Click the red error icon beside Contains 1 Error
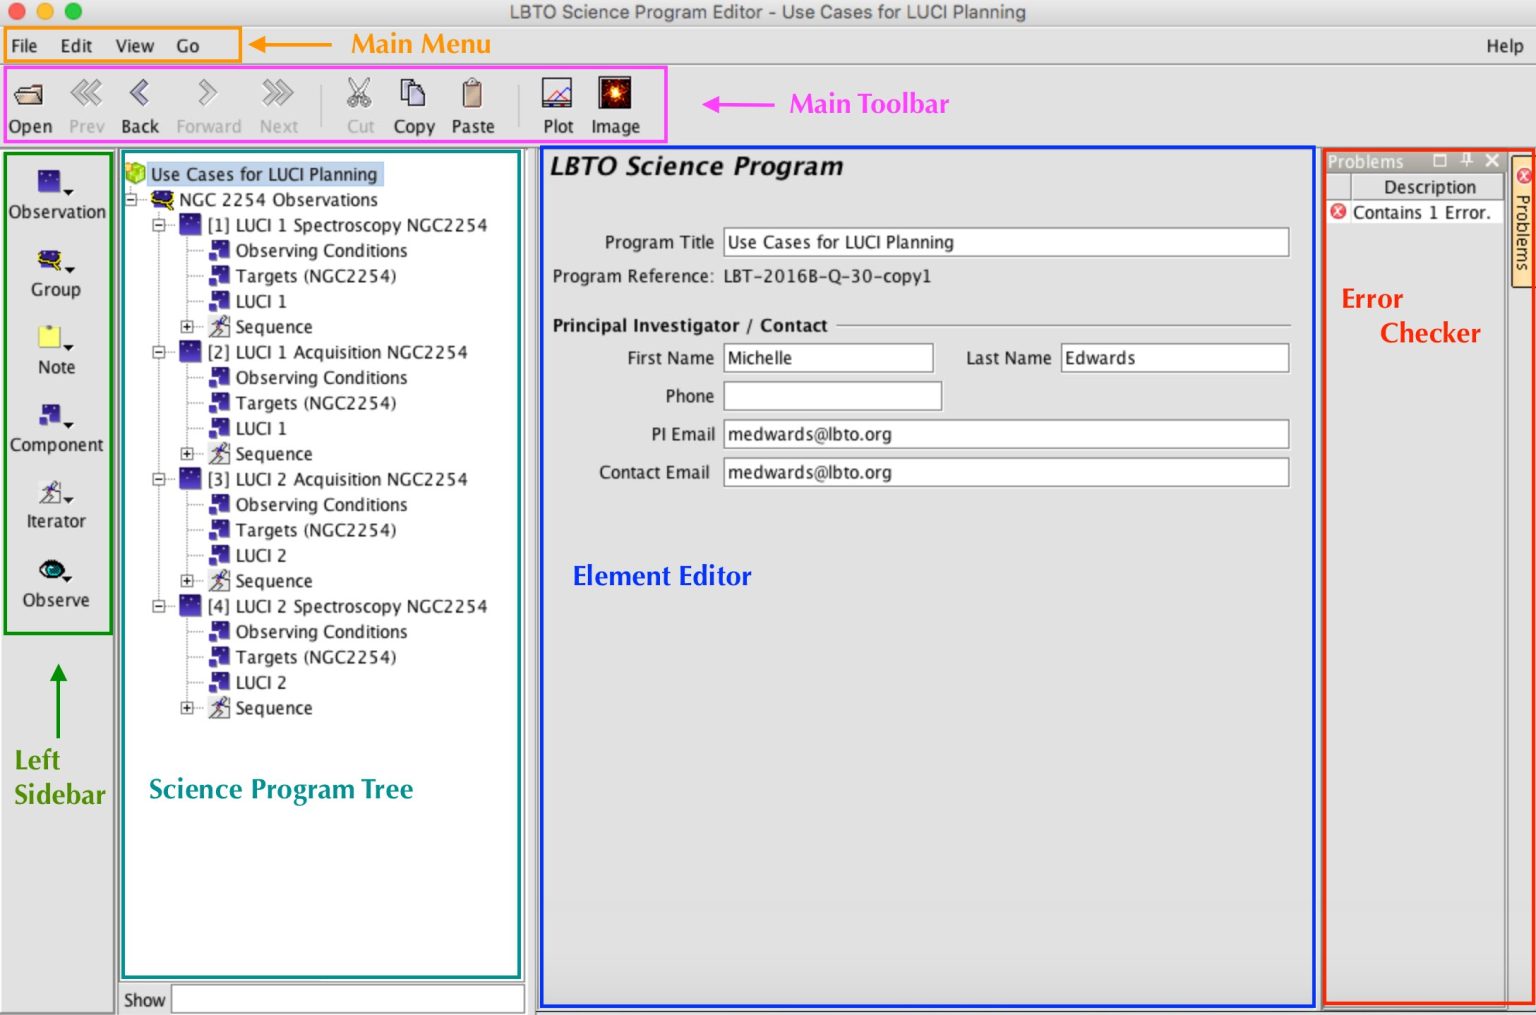1536x1015 pixels. [1339, 212]
